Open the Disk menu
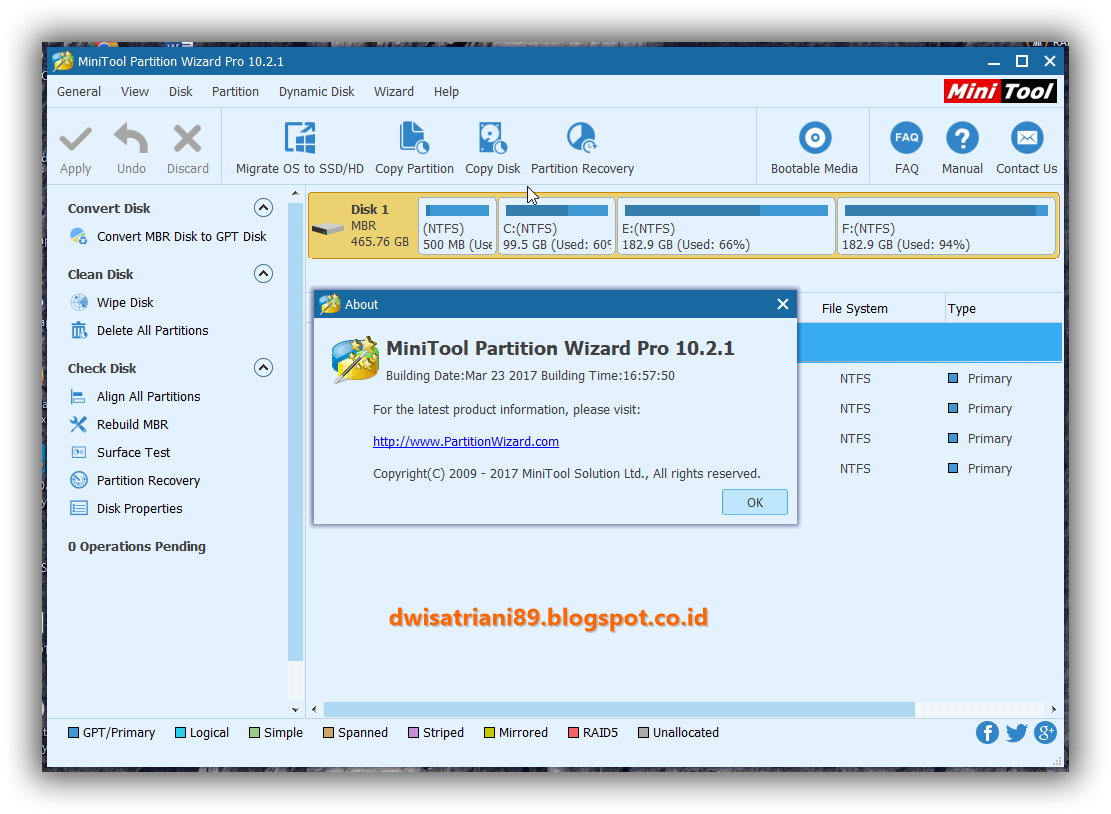Viewport: 1111px width, 814px height. 180,91
